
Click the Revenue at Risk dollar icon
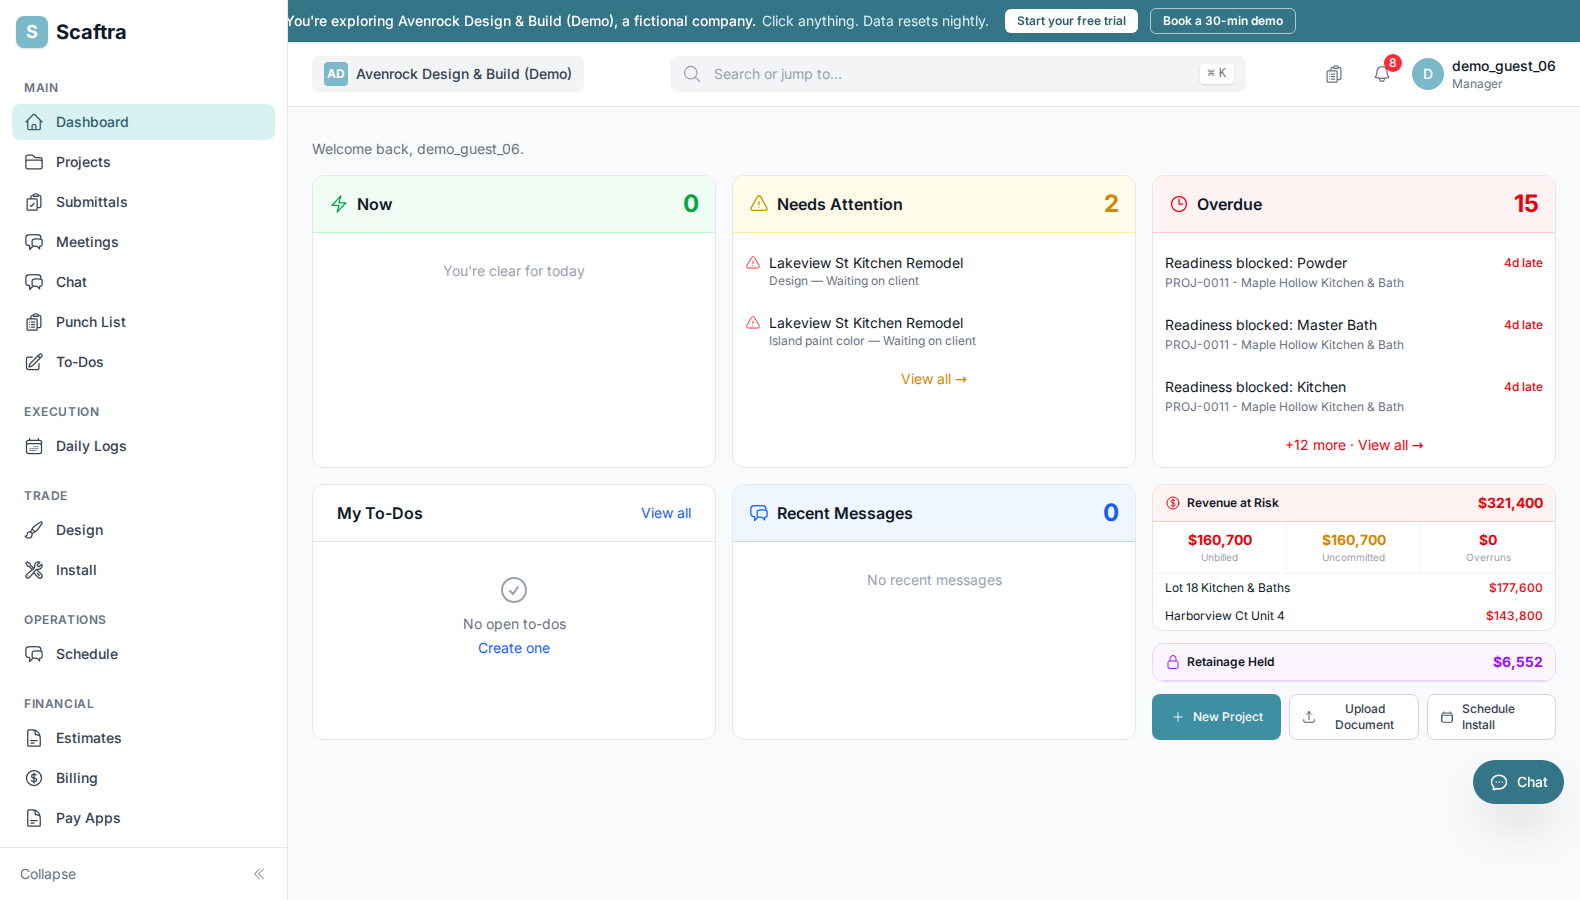click(x=1173, y=503)
